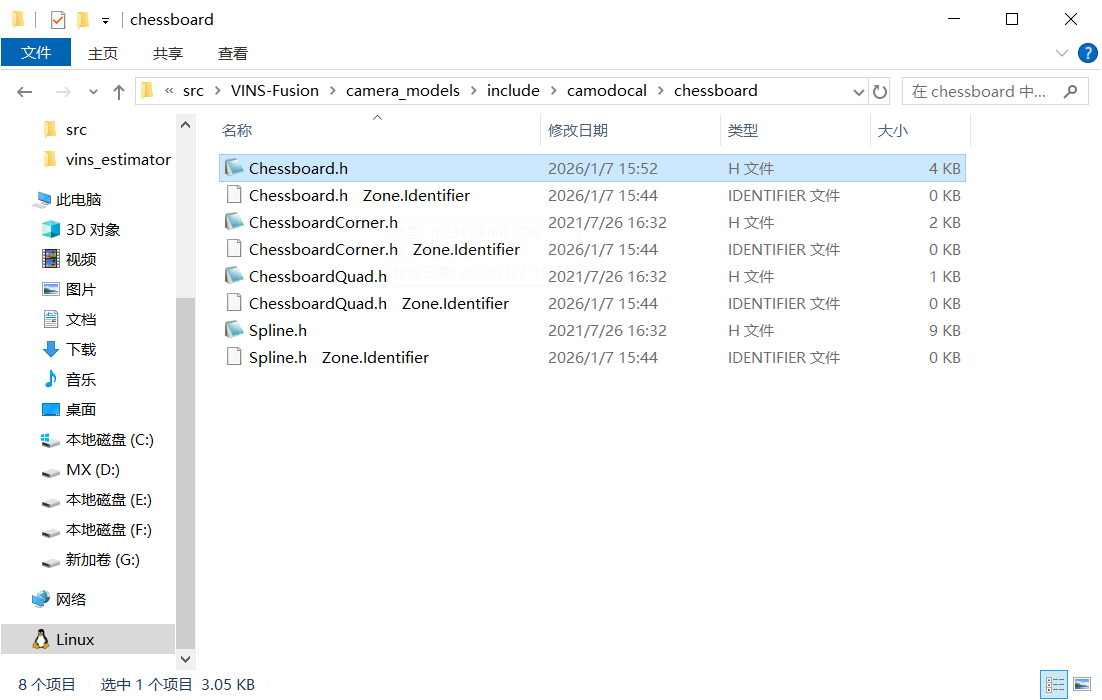Select the Spline.h file icon
The image size is (1102, 700).
click(234, 330)
